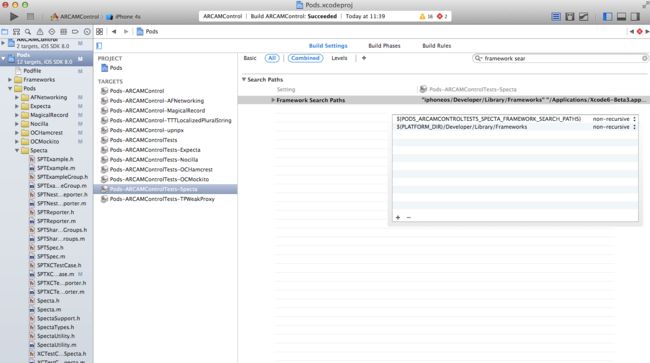Toggle the navigator pane
650x363 pixels.
point(607,17)
